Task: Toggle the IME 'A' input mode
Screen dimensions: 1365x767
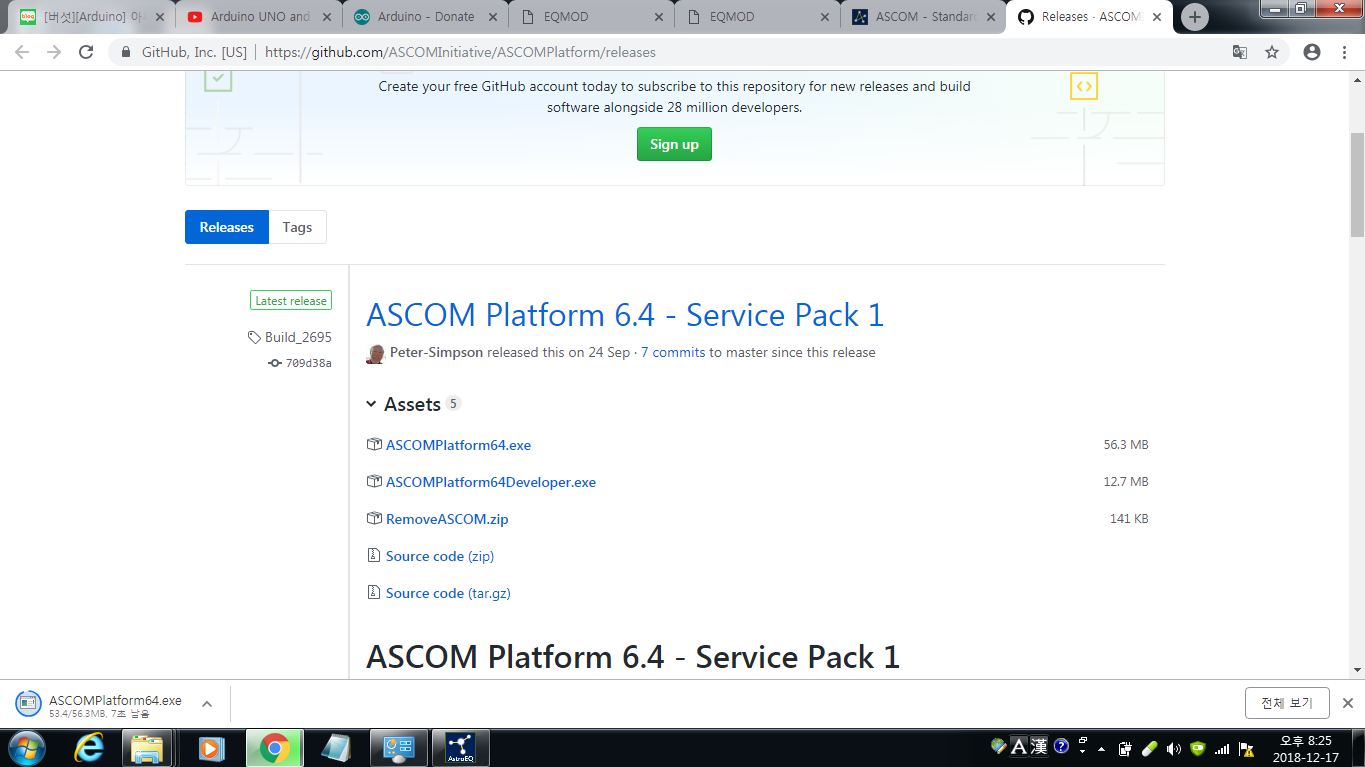Action: [1019, 746]
